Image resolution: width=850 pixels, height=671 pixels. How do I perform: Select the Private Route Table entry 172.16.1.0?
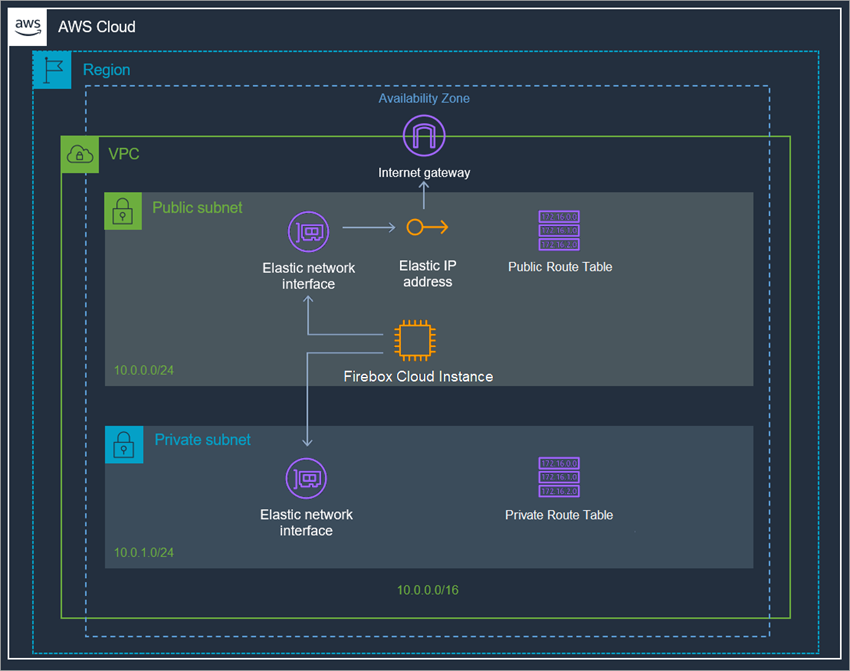tap(559, 478)
